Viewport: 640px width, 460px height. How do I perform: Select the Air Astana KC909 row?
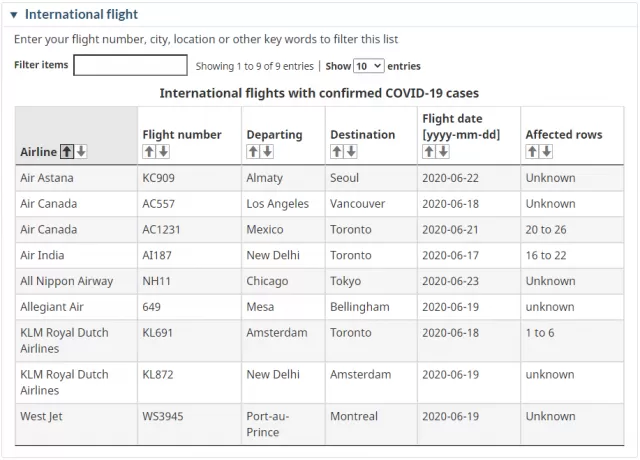(319, 178)
